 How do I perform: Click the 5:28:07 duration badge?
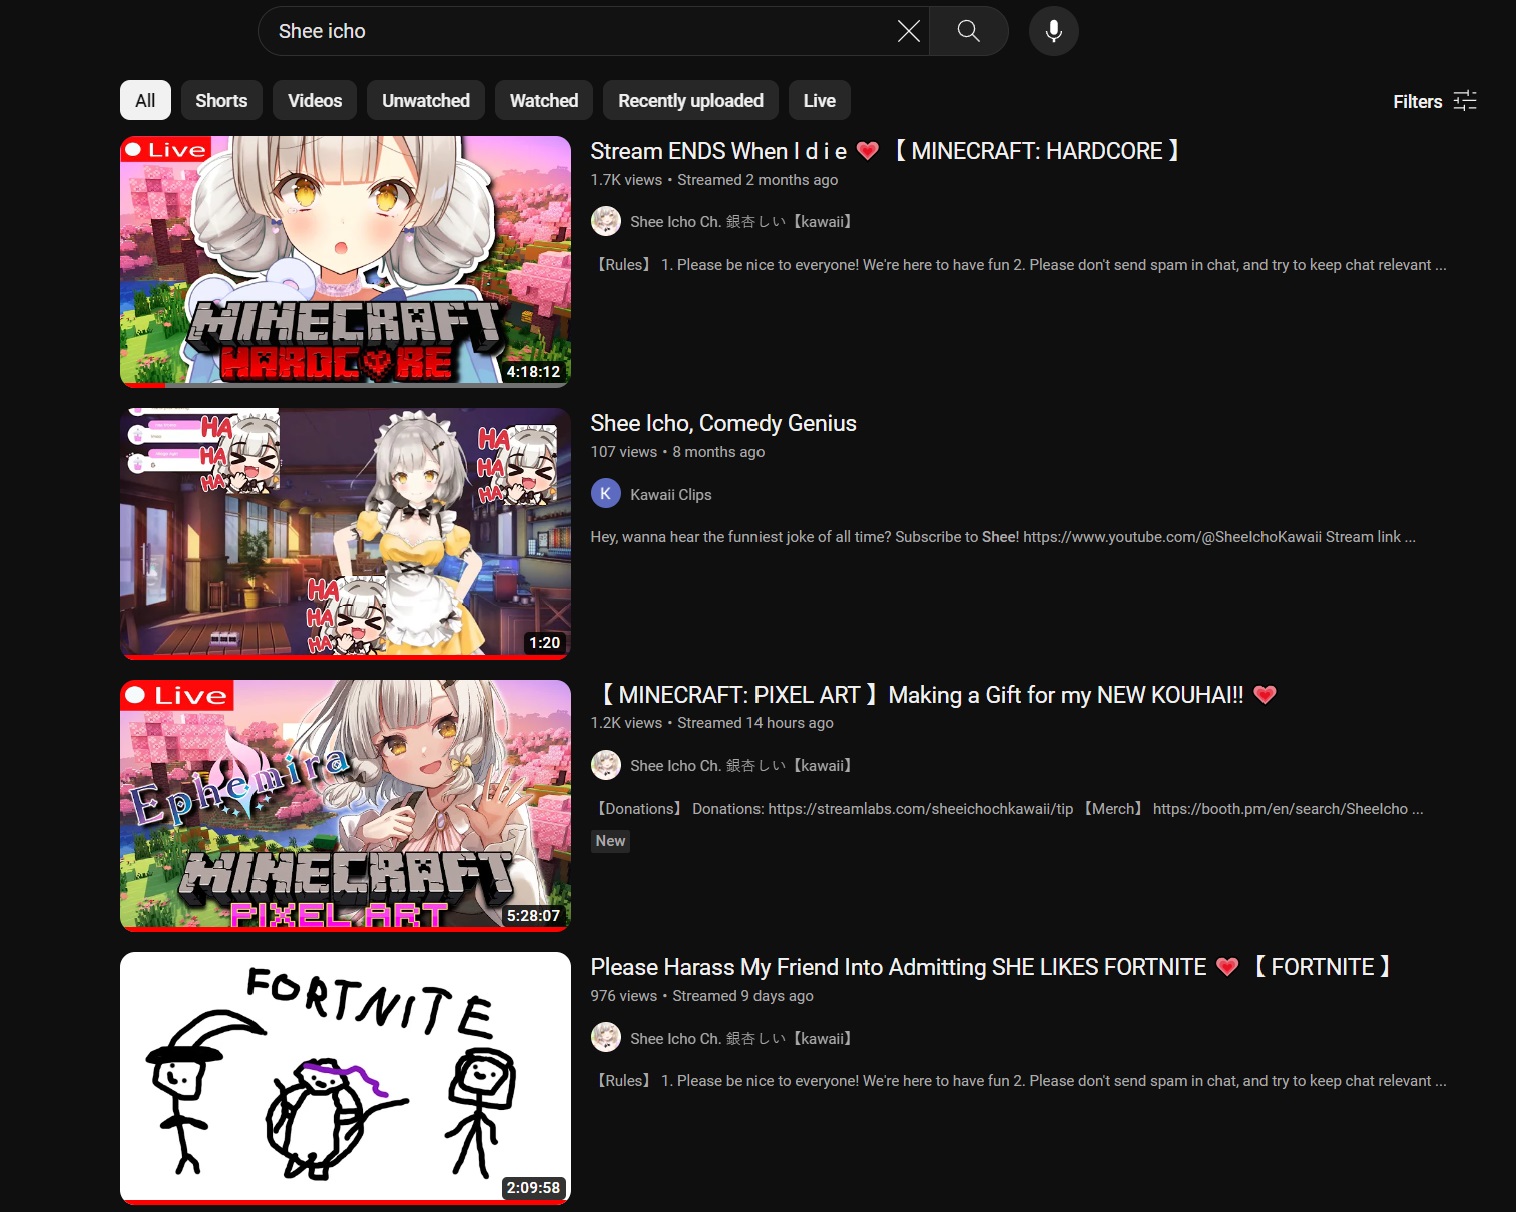click(533, 915)
